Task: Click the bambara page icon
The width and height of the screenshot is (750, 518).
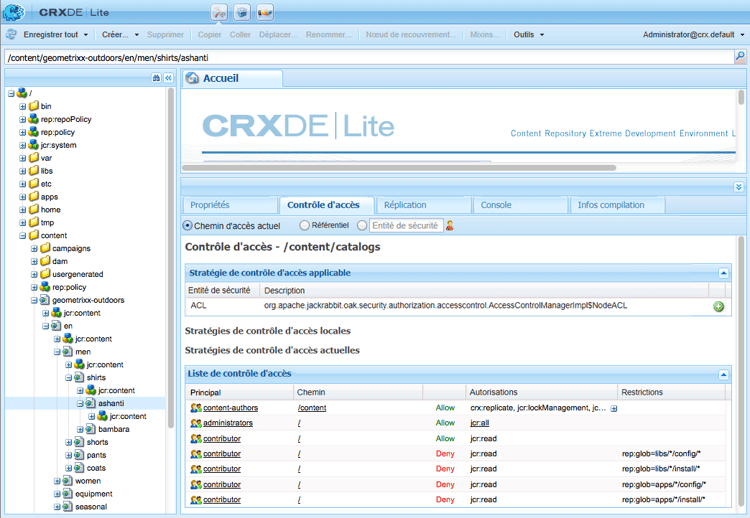Action: click(90, 429)
